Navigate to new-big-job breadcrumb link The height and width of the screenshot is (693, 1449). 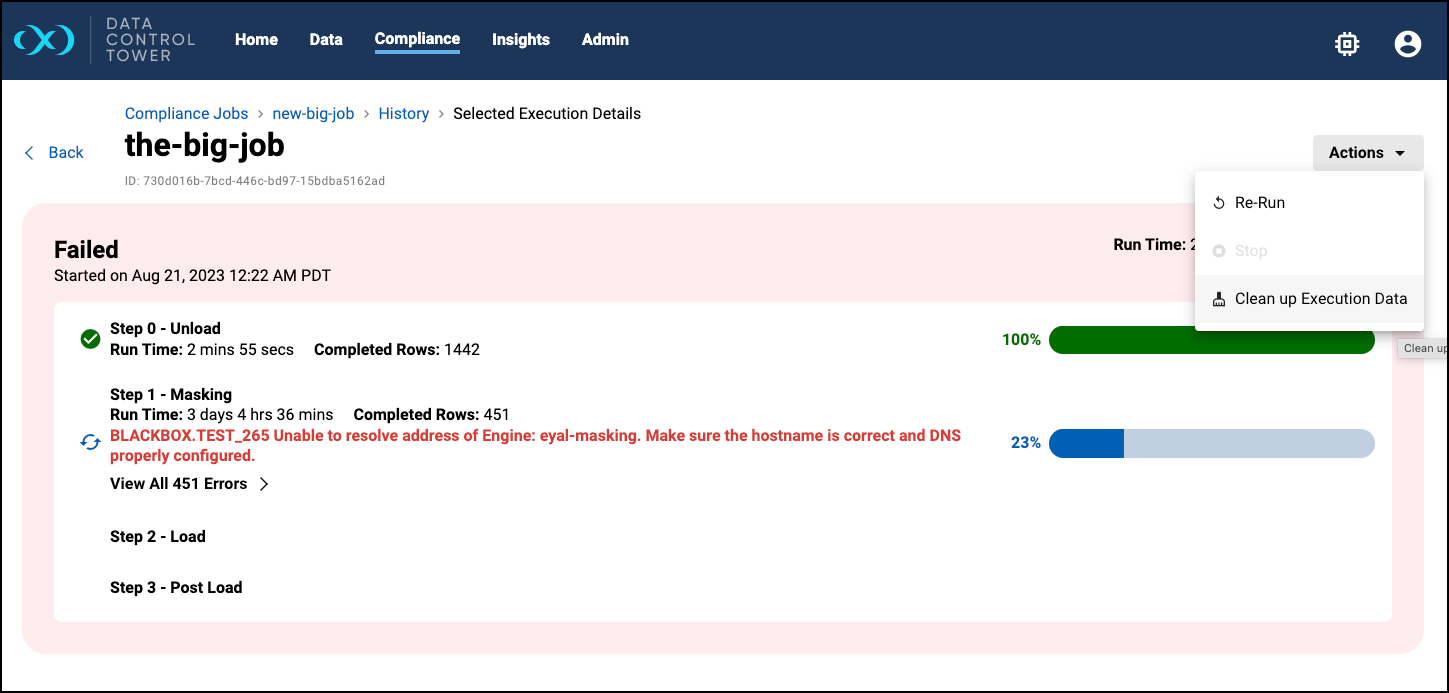click(313, 114)
